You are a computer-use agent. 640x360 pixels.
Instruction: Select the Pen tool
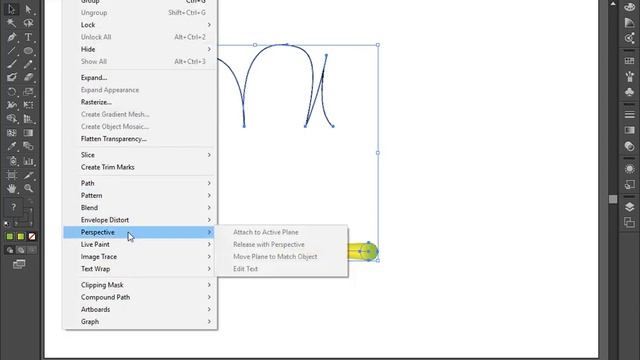[x=11, y=37]
